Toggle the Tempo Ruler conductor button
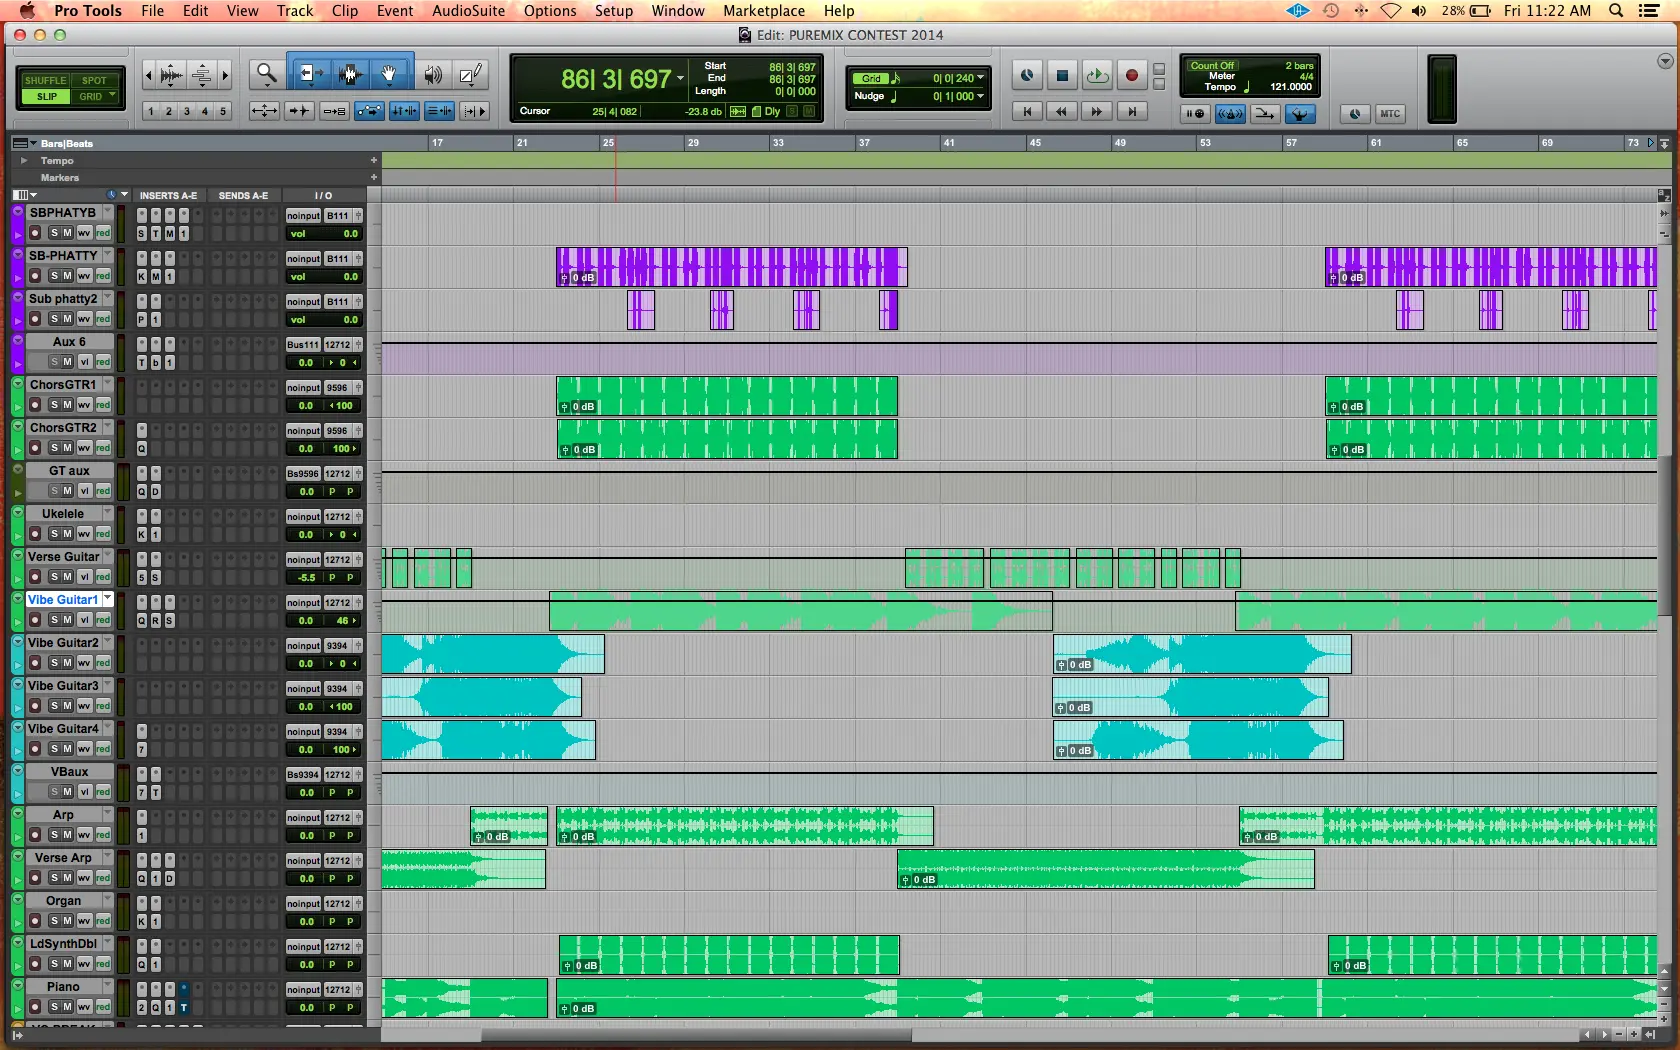Screen dimensions: 1680x1050 (1299, 113)
